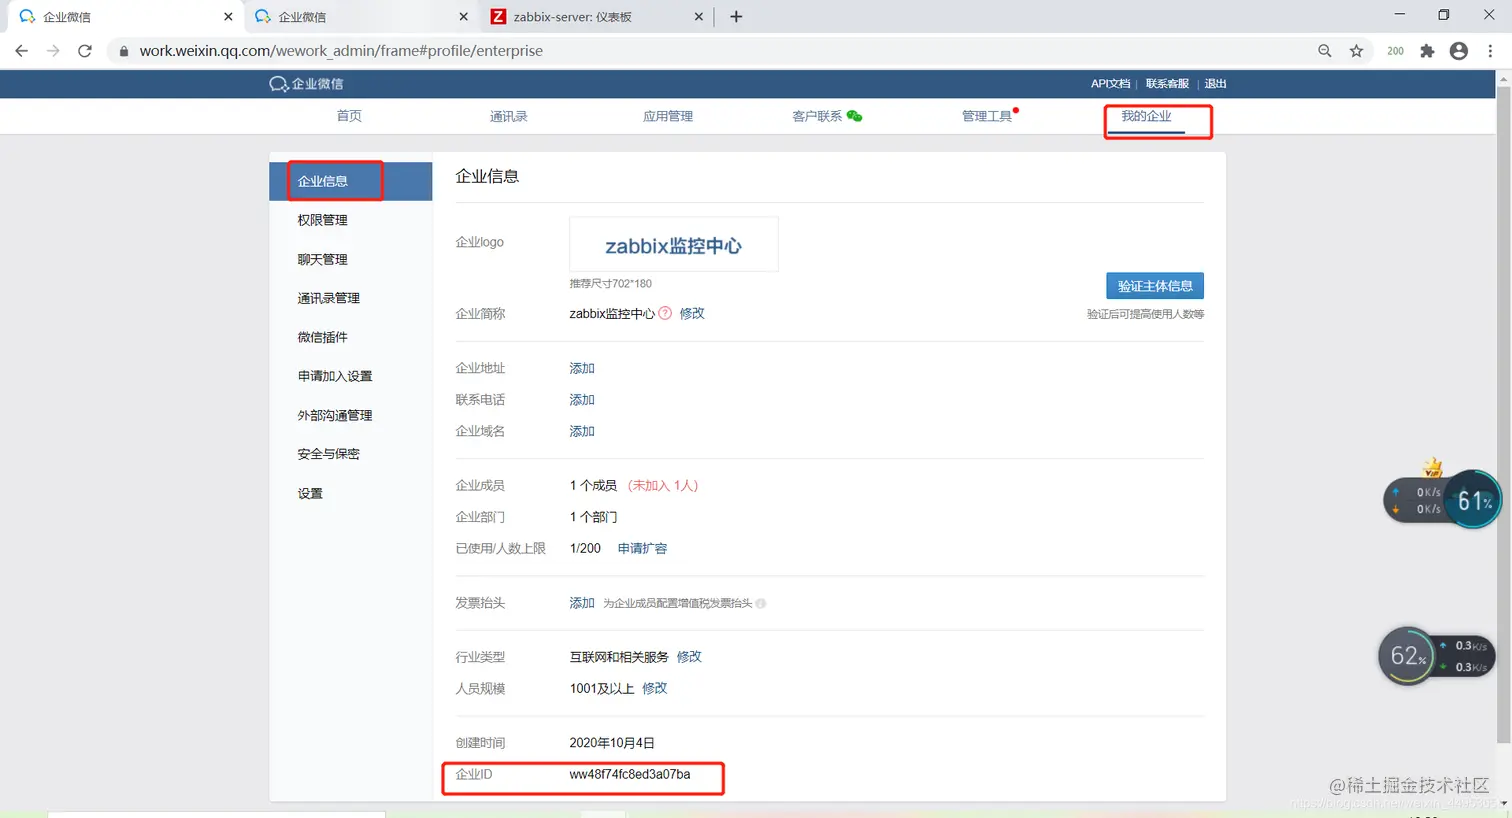Click the 61% floating monitor widget
This screenshot has width=1512, height=818.
tap(1473, 499)
